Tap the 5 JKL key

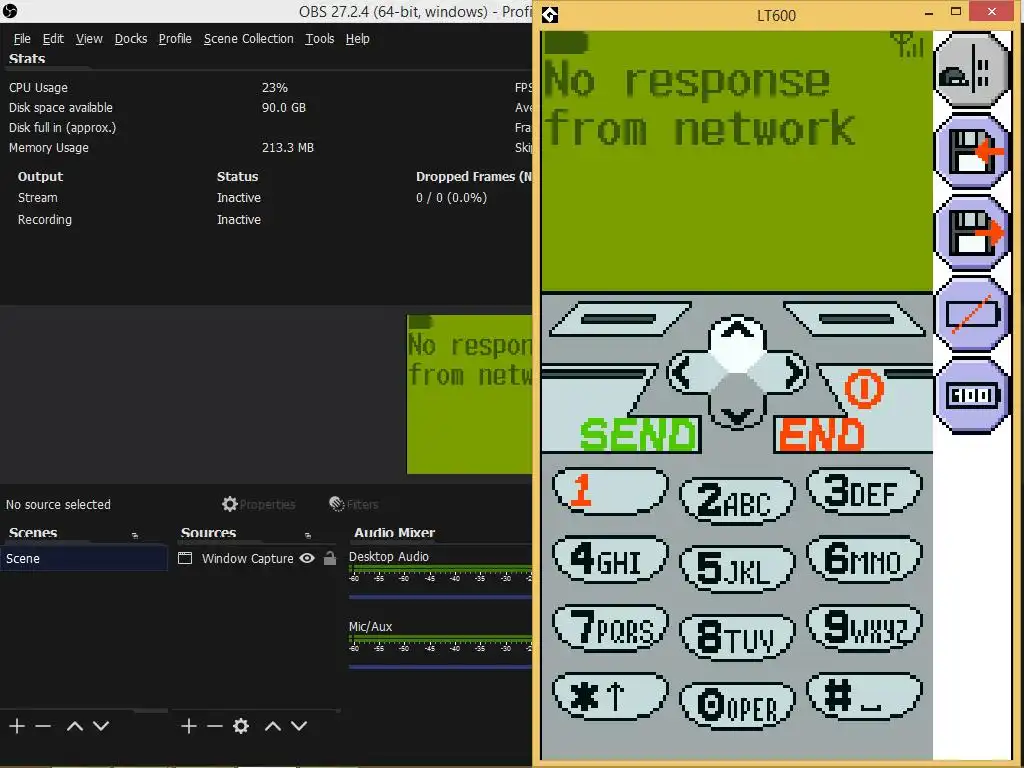click(737, 569)
